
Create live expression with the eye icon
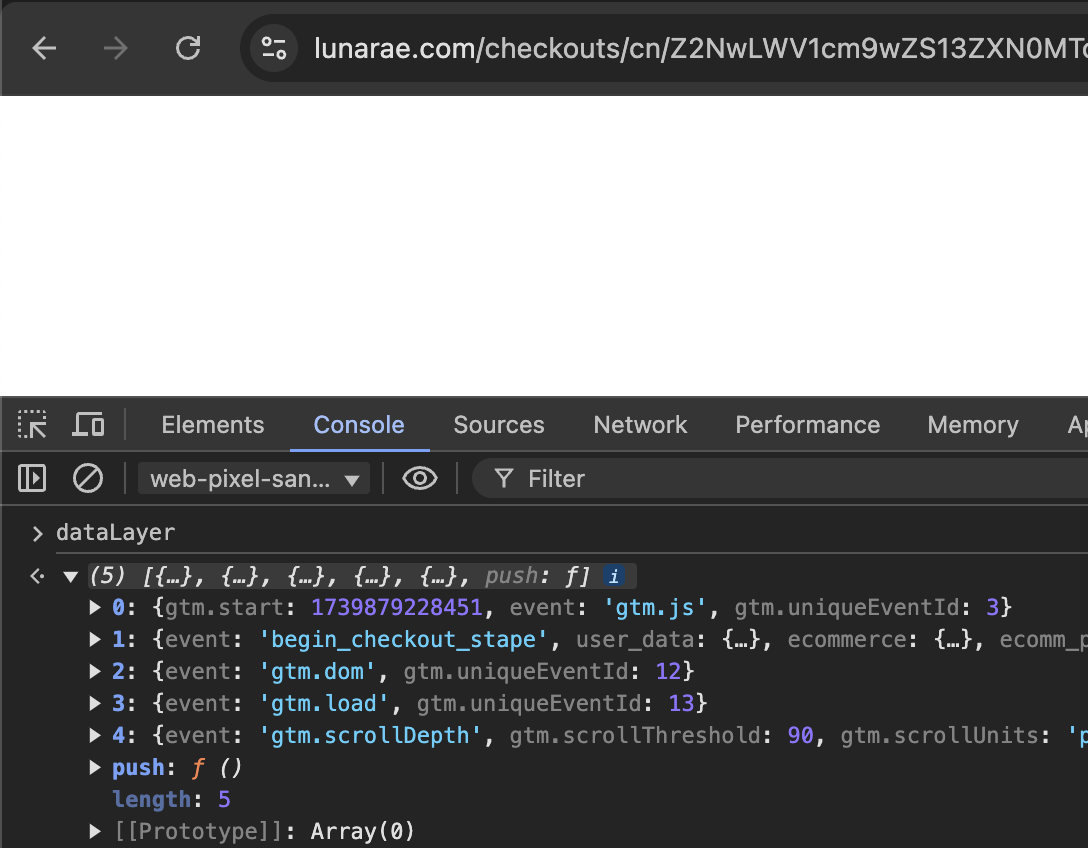tap(420, 478)
